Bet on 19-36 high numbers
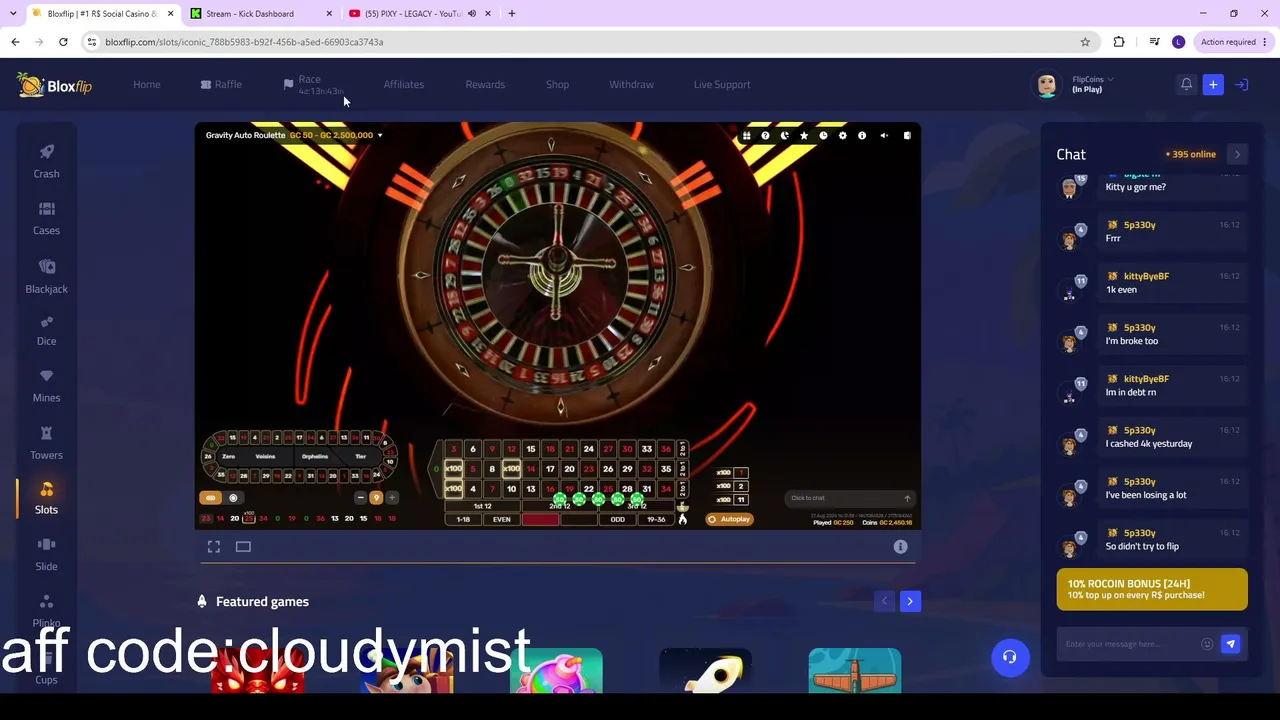1280x720 pixels. point(656,520)
